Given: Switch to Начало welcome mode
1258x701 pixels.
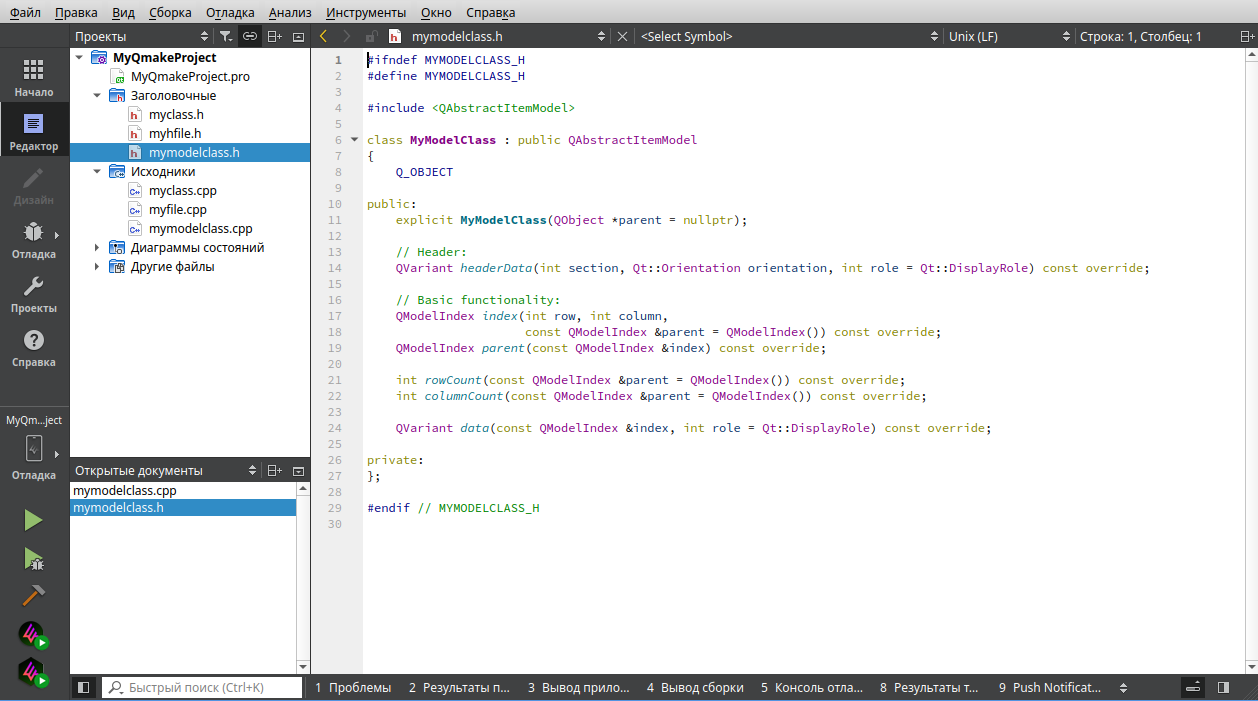Looking at the screenshot, I should [34, 76].
